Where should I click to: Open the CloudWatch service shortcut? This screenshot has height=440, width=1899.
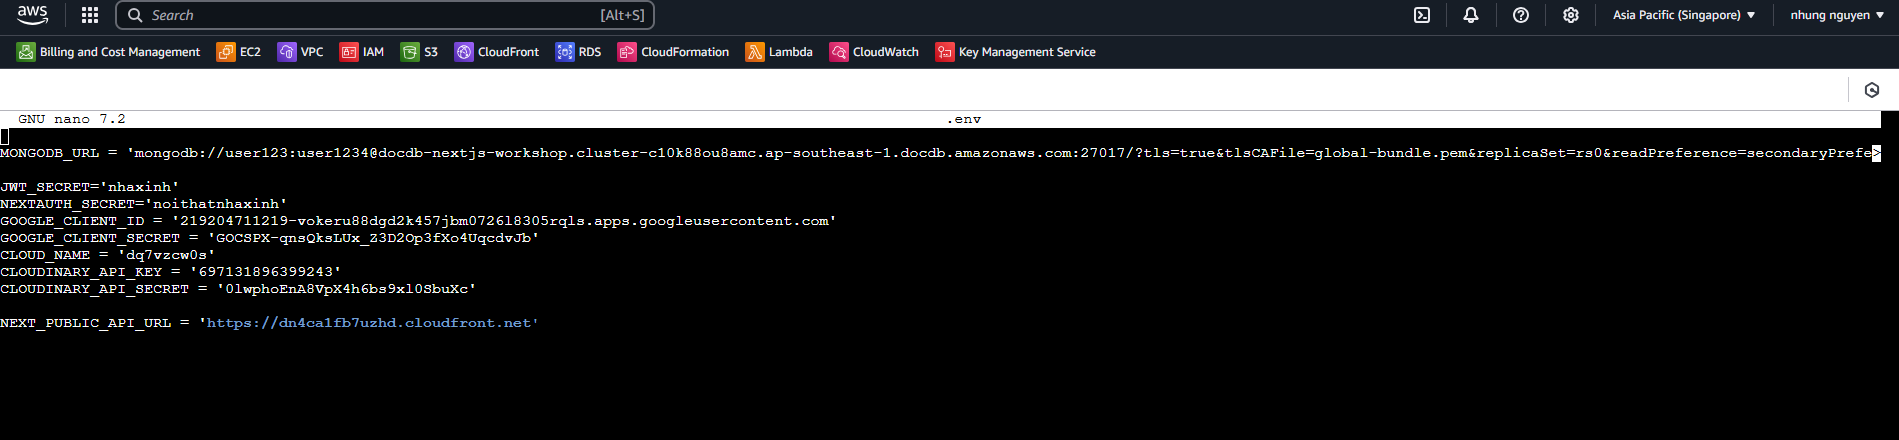[874, 52]
